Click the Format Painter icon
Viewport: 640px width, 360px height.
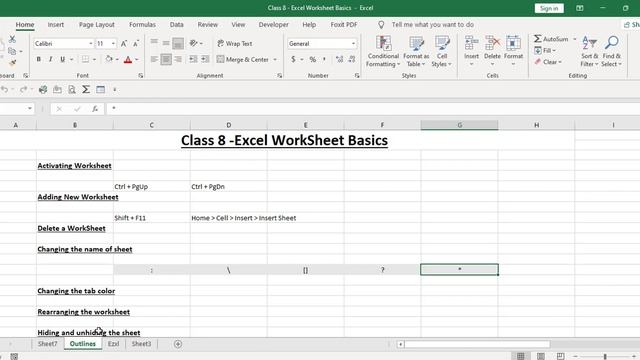tap(12, 63)
